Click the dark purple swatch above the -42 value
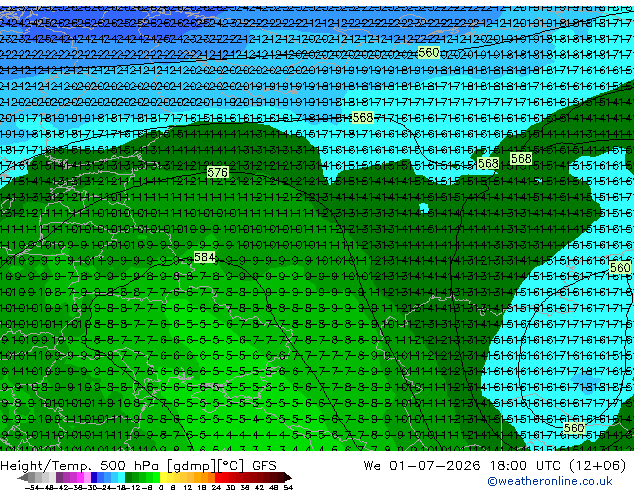This screenshot has width=634, height=490. (x=59, y=478)
